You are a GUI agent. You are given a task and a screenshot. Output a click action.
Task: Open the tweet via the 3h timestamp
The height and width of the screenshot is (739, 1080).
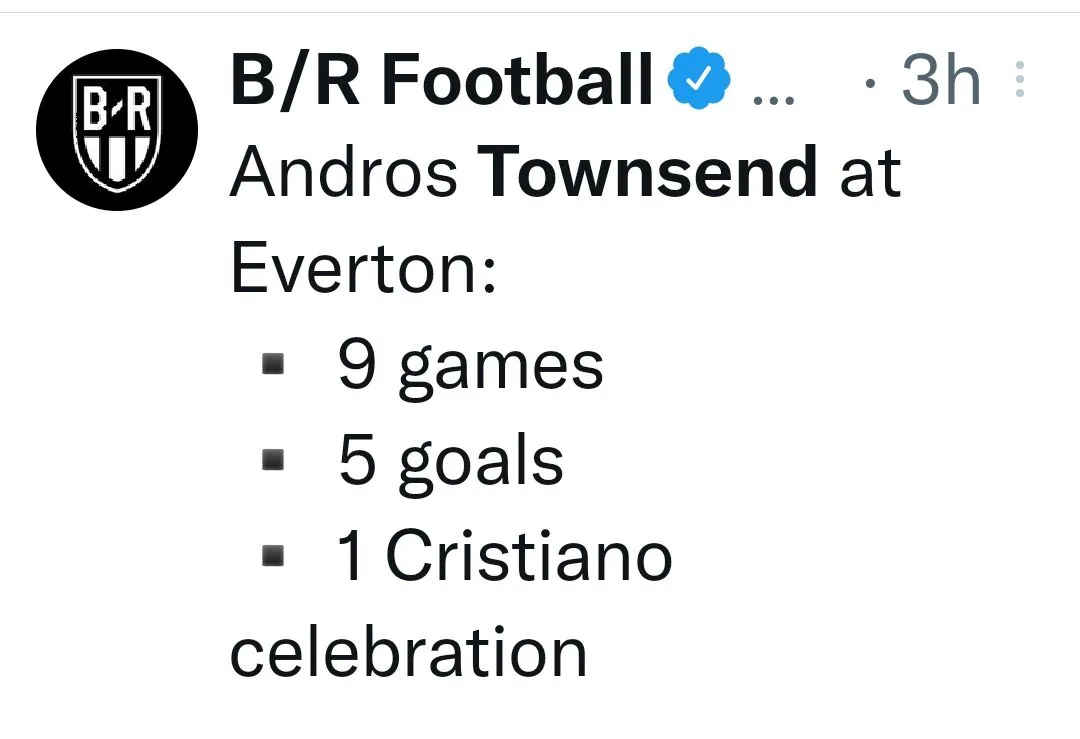940,81
